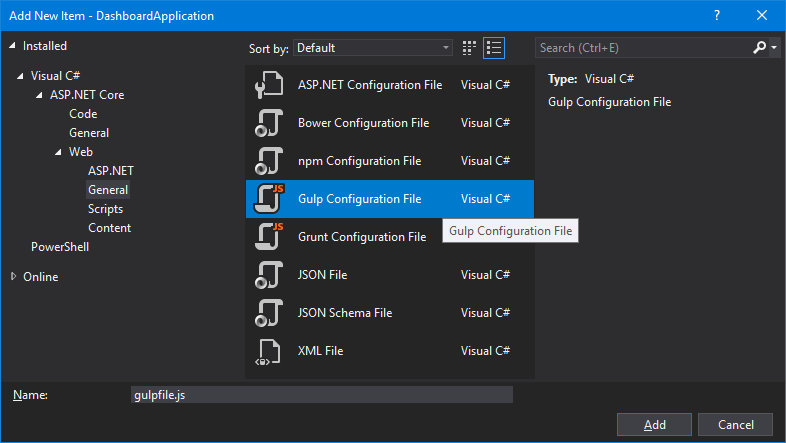Click Visual C# in the ASP.NET Configuration row
Viewport: 786px width, 443px height.
485,85
